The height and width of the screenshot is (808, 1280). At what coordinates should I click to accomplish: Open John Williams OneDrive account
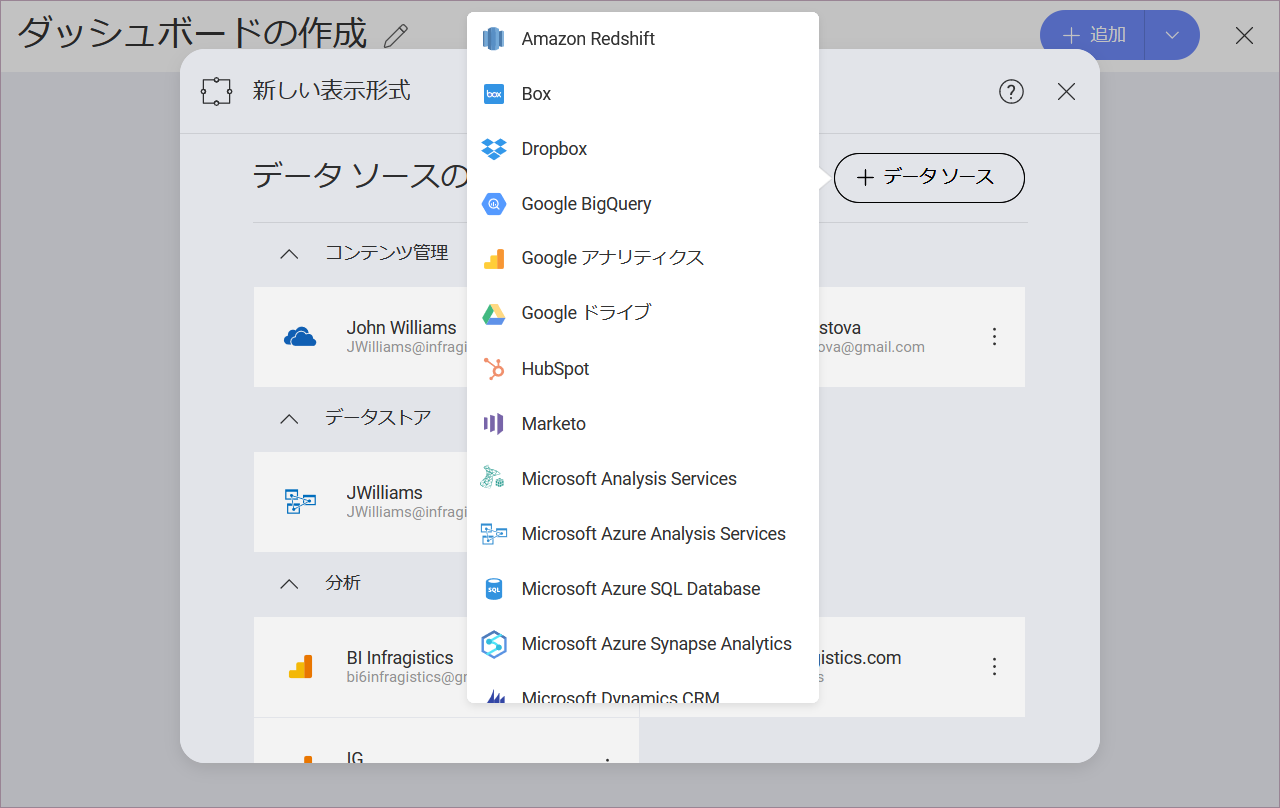tap(361, 337)
